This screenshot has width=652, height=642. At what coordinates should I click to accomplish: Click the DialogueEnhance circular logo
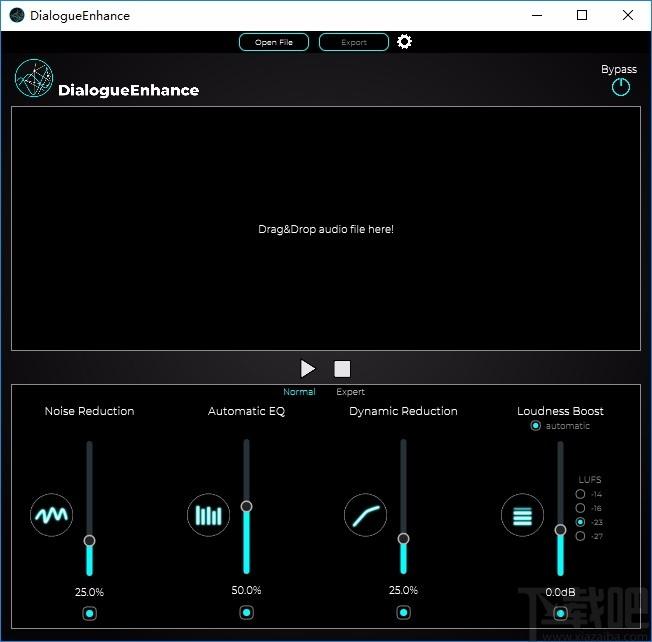pyautogui.click(x=34, y=78)
